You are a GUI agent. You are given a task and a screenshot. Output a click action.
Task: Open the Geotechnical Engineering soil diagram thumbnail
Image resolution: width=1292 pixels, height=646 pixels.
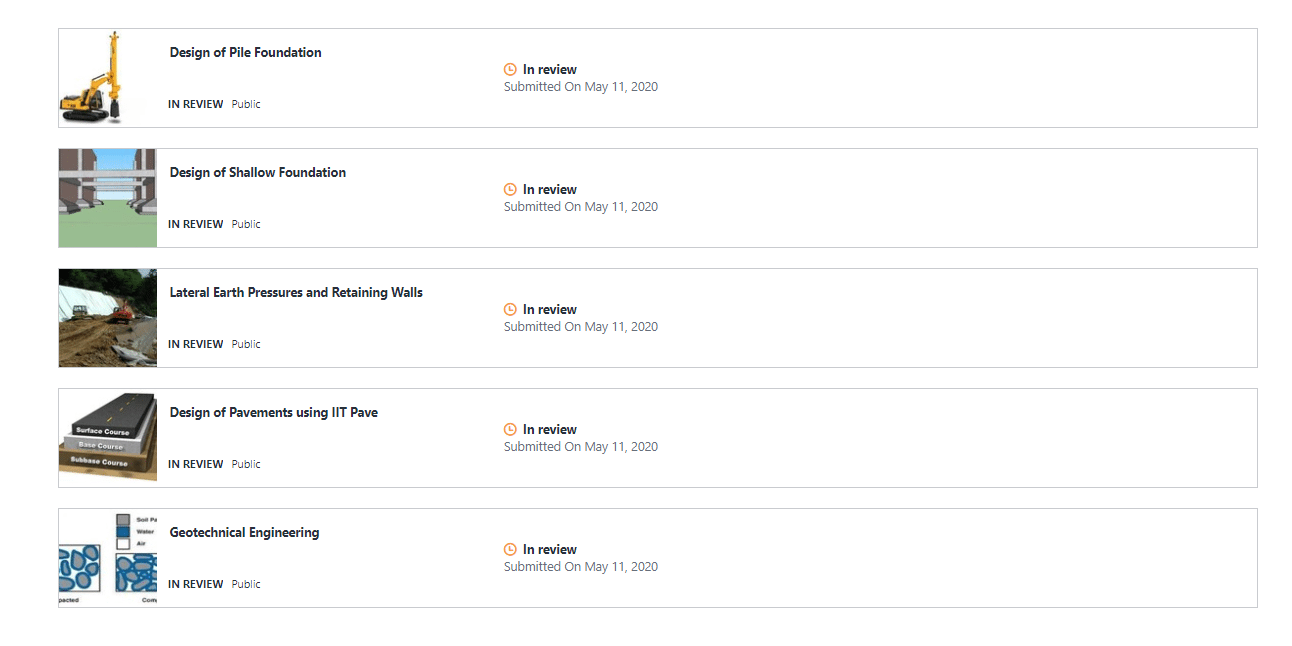pyautogui.click(x=107, y=558)
